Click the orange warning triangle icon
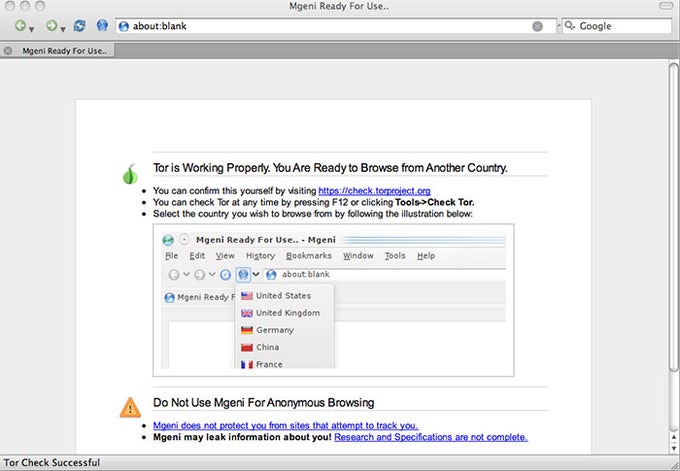This screenshot has height=471, width=680. point(130,407)
